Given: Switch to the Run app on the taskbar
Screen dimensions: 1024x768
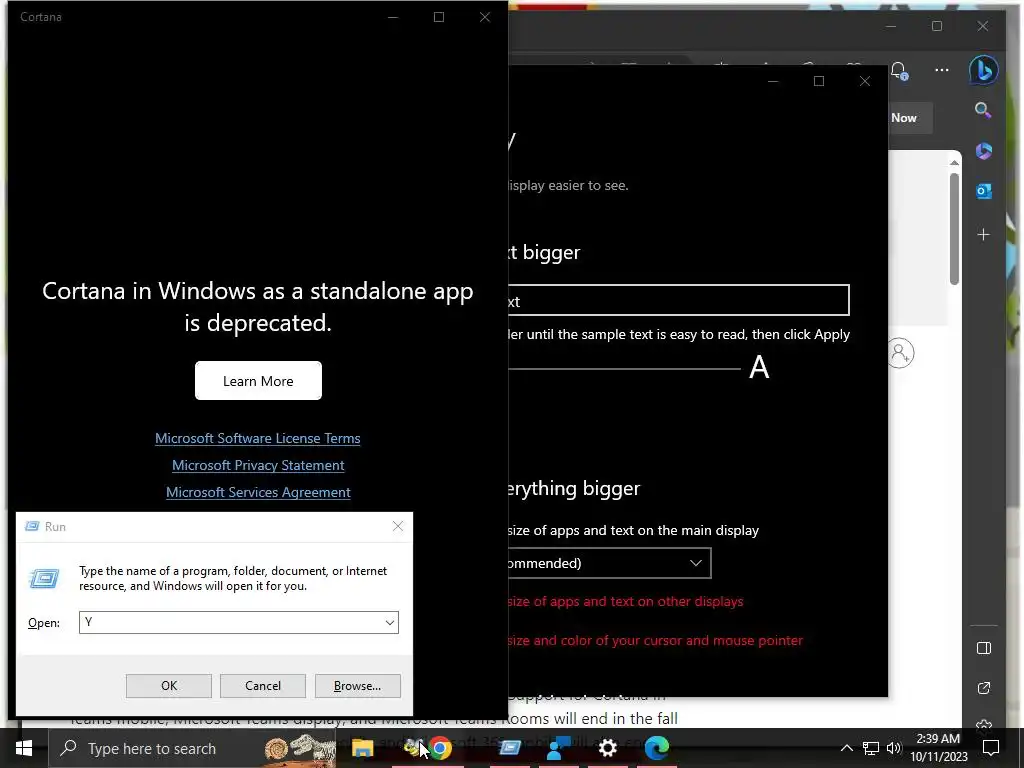Looking at the screenshot, I should pos(509,748).
